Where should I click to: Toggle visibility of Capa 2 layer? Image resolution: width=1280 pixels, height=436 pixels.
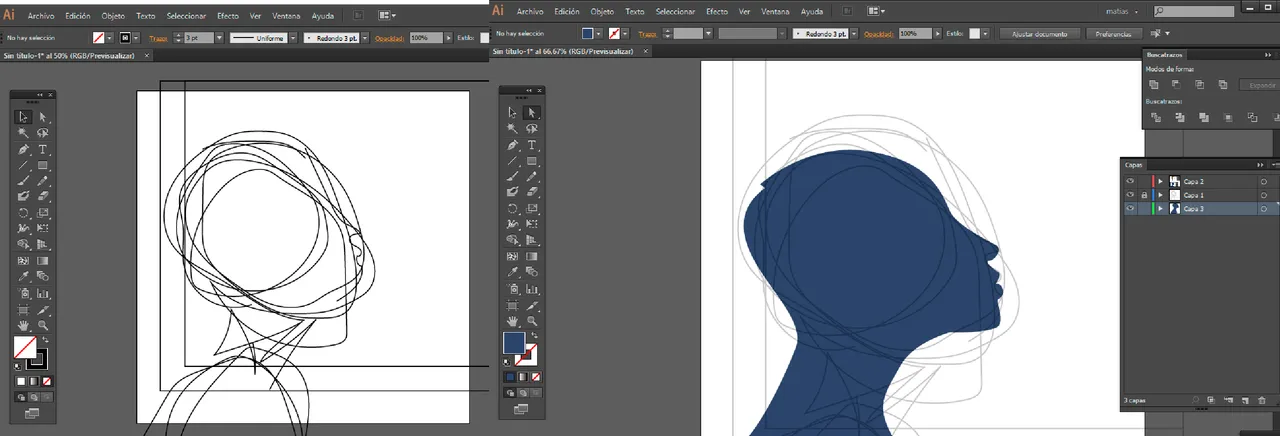pyautogui.click(x=1130, y=181)
